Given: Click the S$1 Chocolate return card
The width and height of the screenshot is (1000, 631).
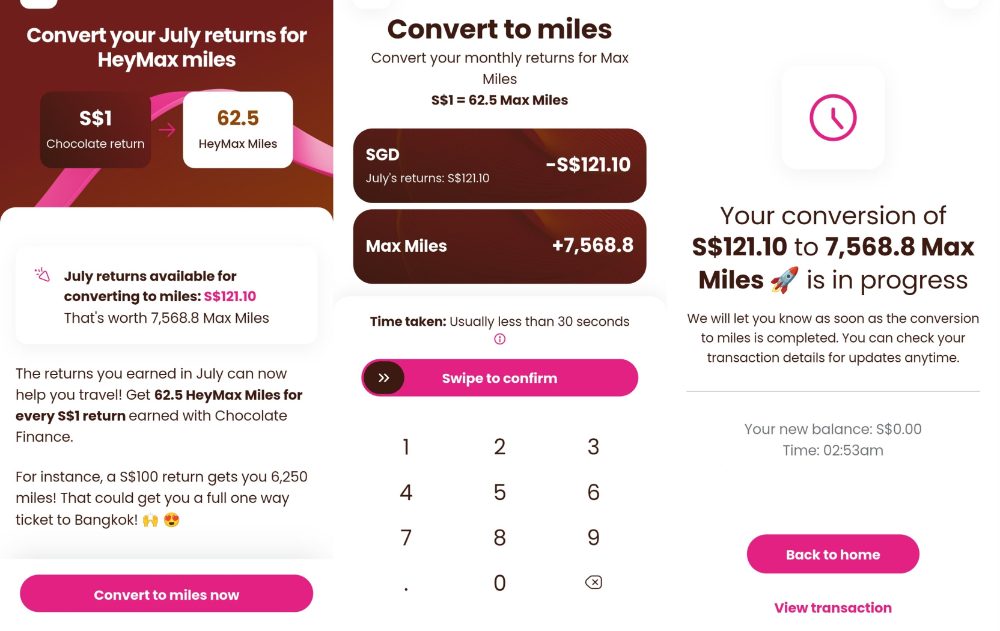Looking at the screenshot, I should click(x=95, y=130).
